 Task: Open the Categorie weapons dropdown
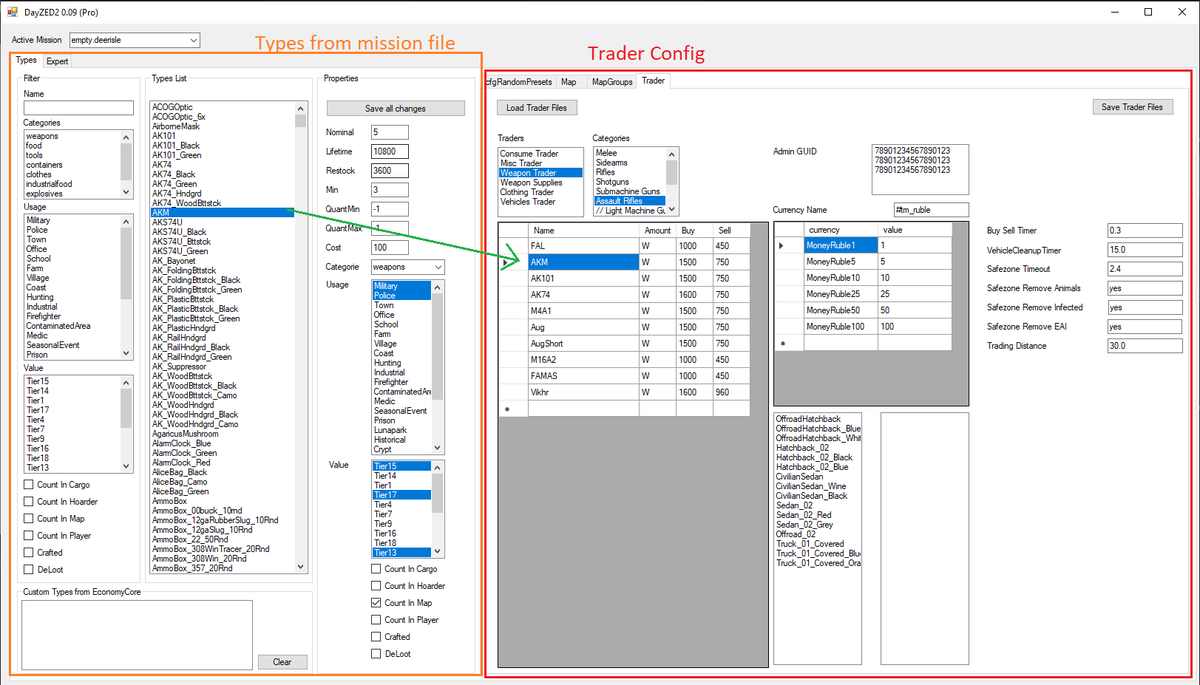click(x=407, y=267)
